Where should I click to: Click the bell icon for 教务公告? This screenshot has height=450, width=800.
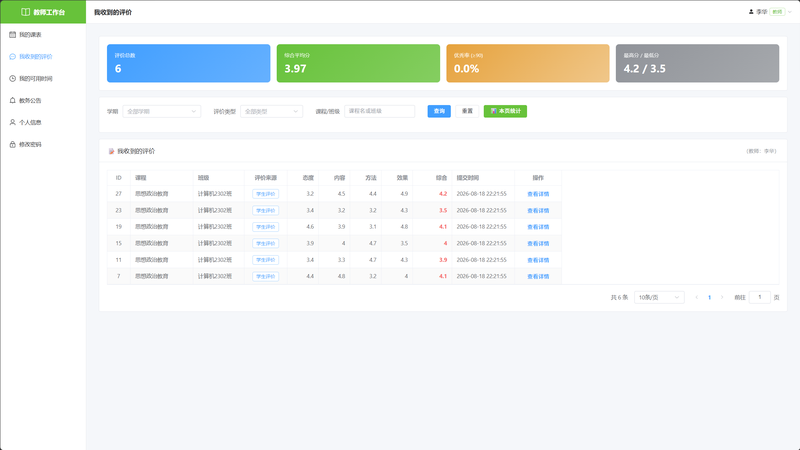pos(13,101)
